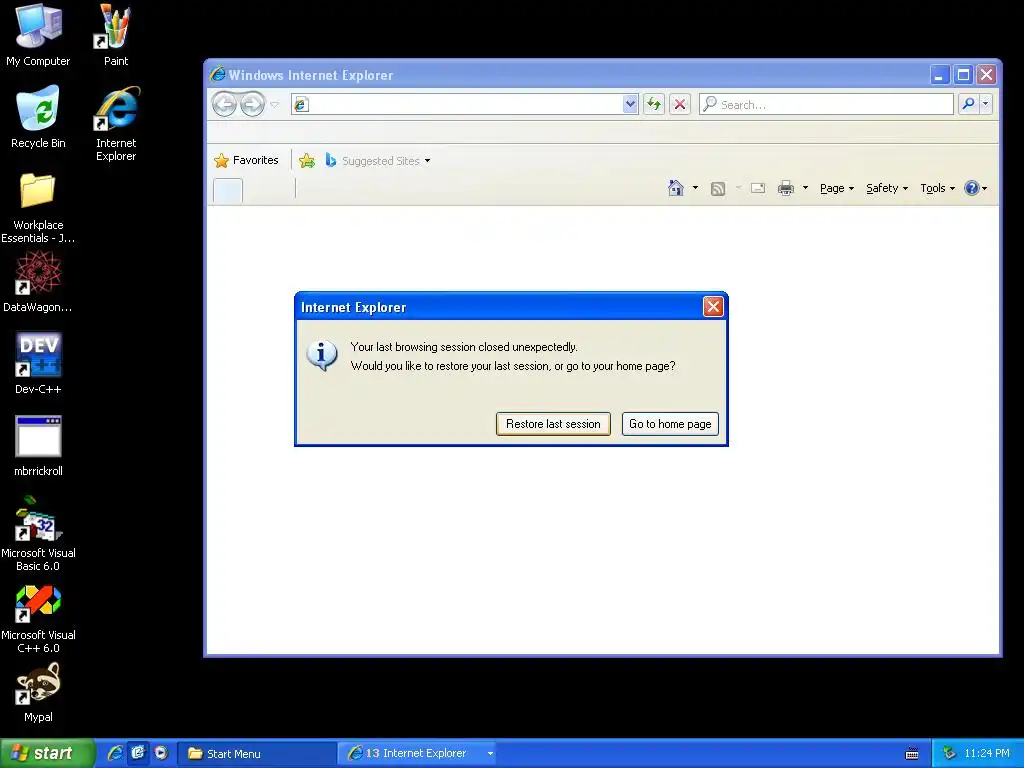This screenshot has width=1024, height=768.
Task: Click the green Refresh icon
Action: pos(654,104)
